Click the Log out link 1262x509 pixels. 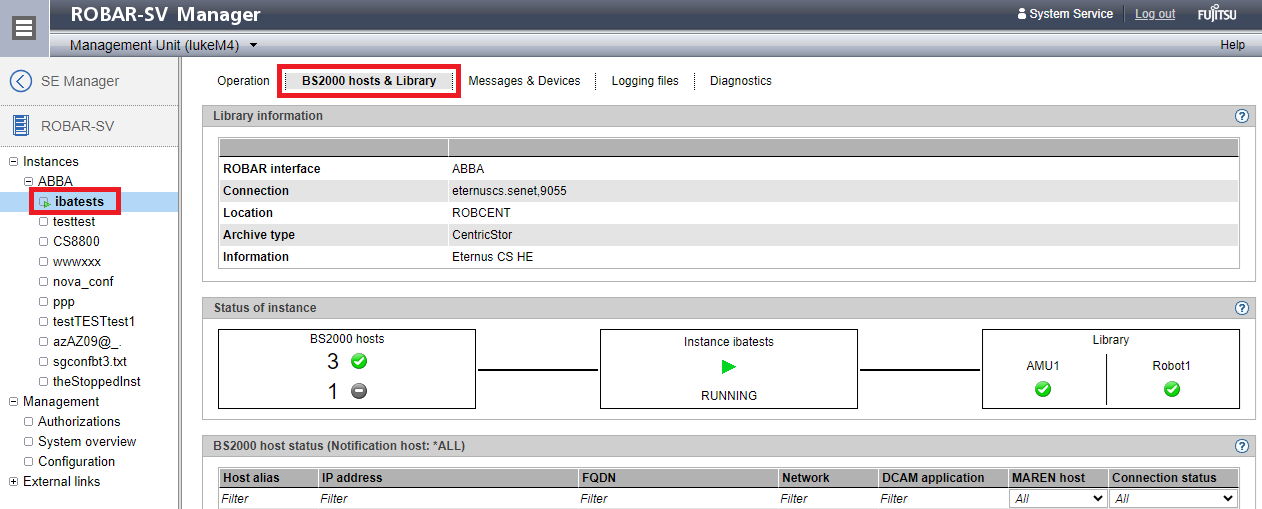click(1155, 14)
